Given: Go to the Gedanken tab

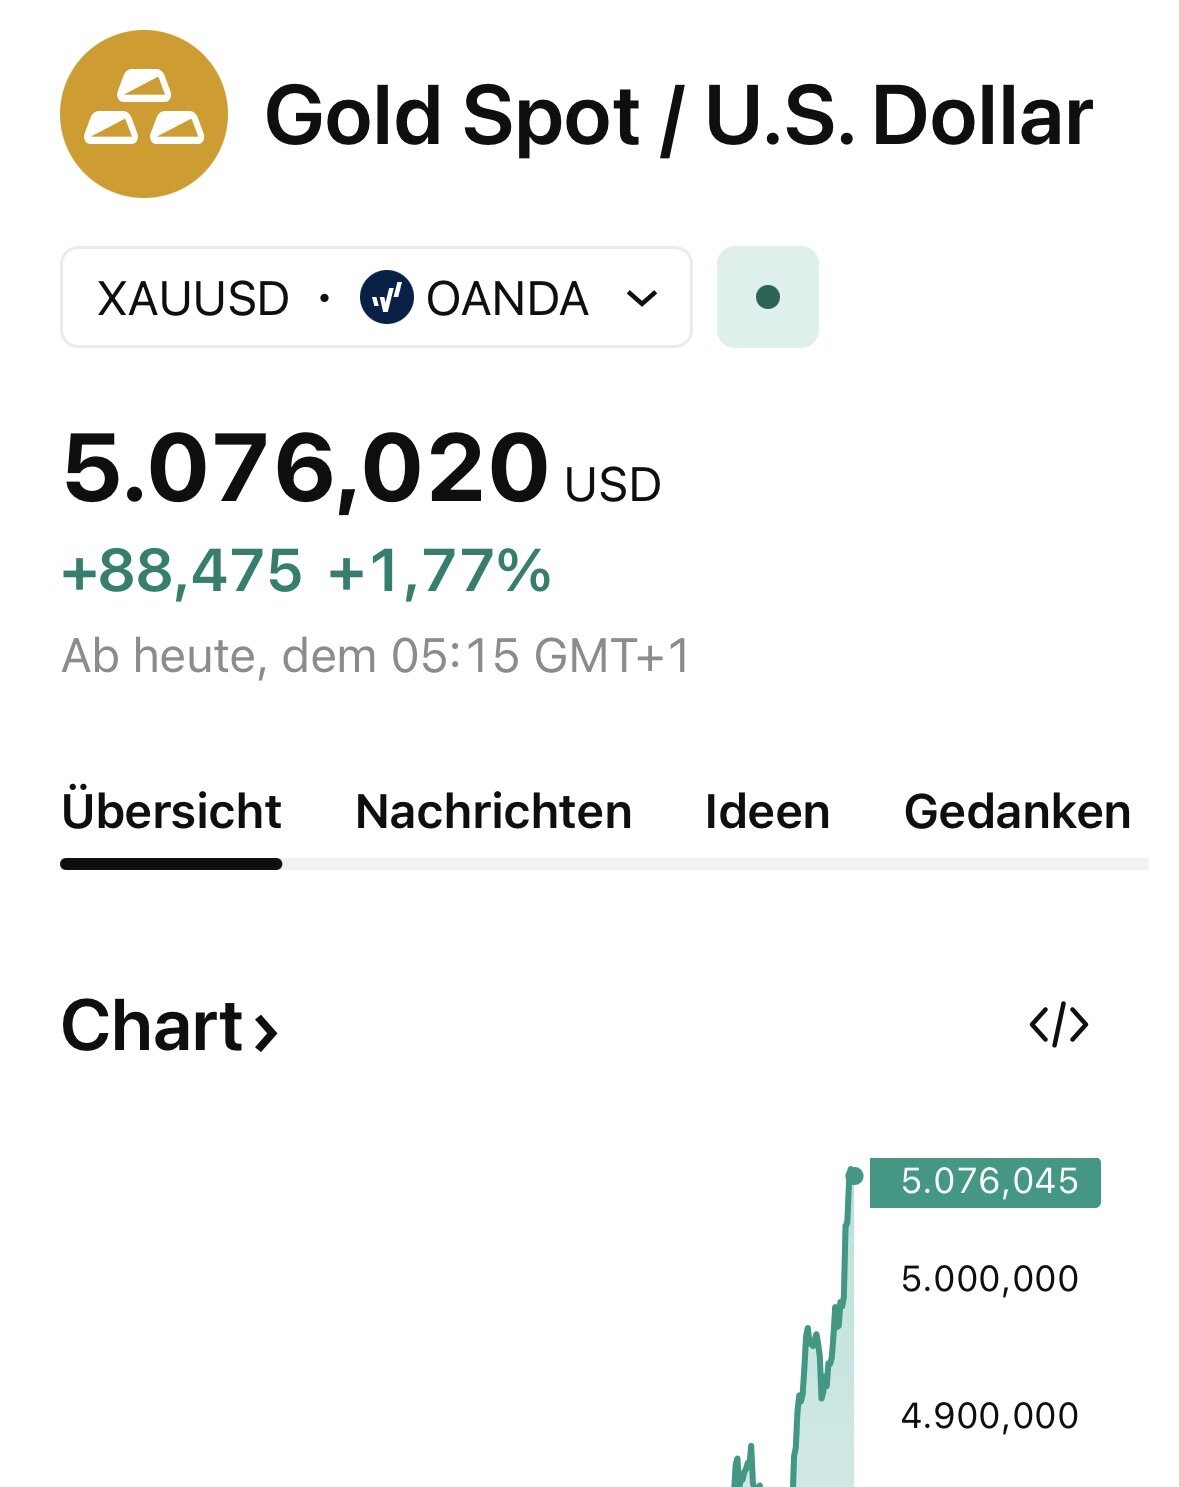Looking at the screenshot, I should 1017,812.
